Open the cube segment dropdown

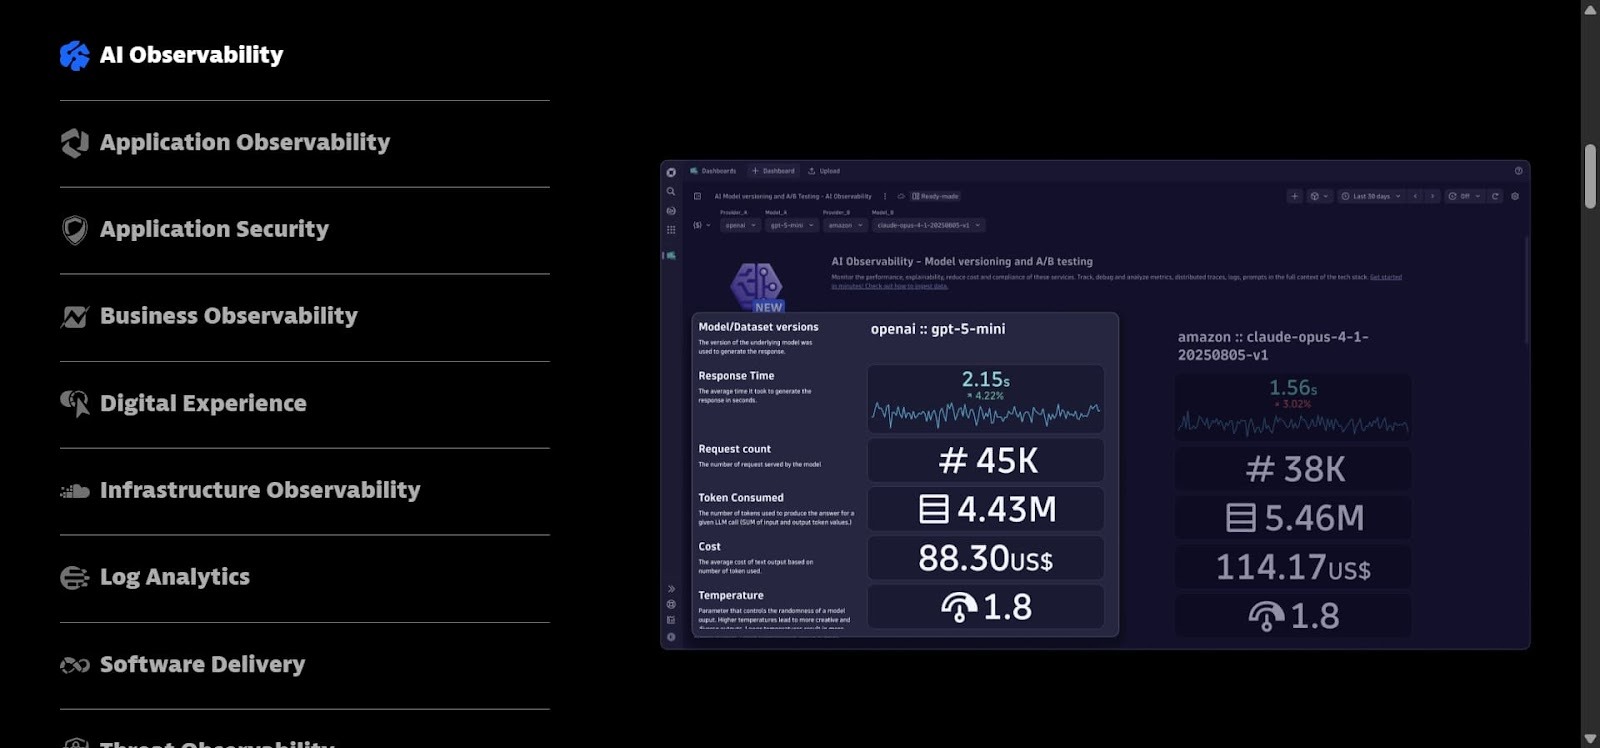1320,196
